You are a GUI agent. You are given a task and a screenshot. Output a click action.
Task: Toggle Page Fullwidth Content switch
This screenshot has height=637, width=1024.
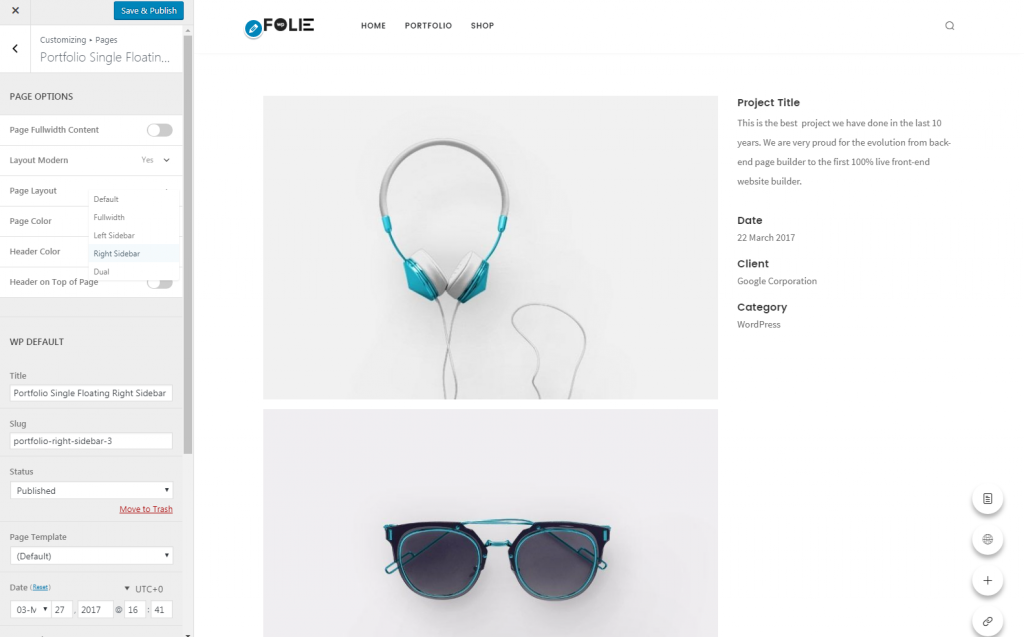pos(159,130)
